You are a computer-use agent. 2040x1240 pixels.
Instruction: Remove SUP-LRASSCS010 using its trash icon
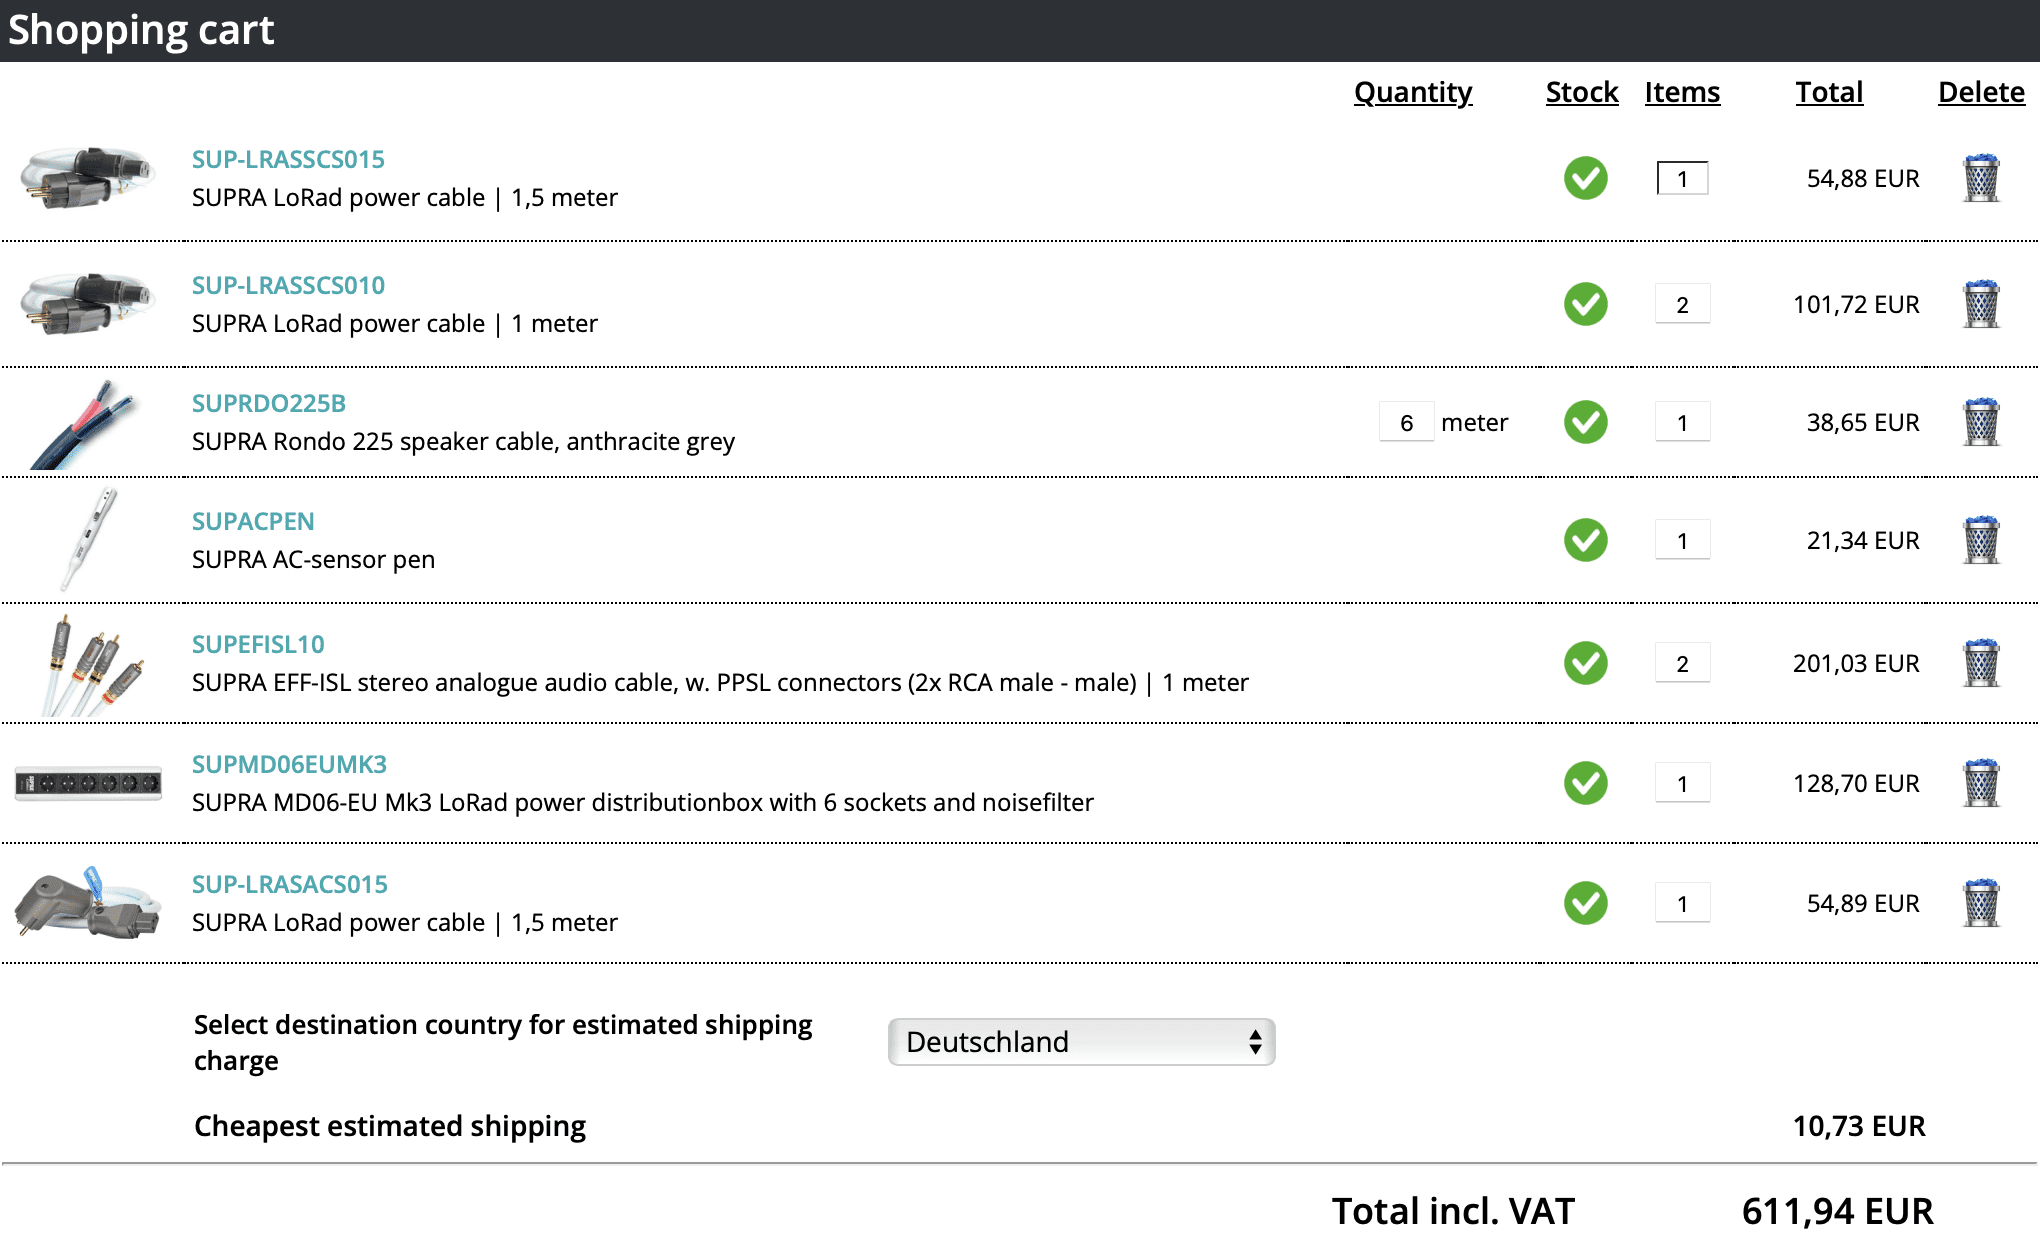tap(1981, 305)
